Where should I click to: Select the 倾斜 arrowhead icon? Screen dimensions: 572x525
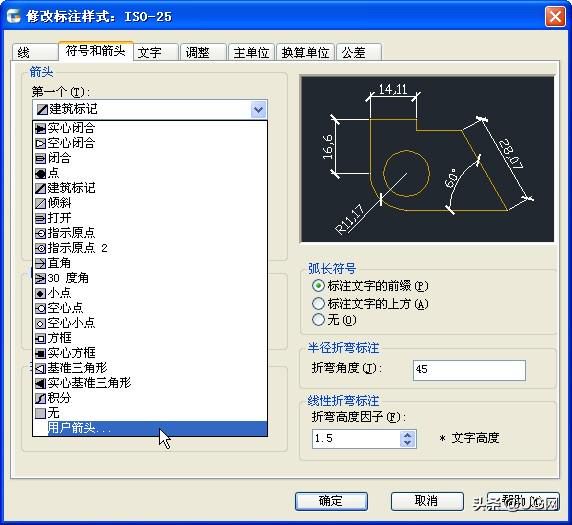pos(40,203)
